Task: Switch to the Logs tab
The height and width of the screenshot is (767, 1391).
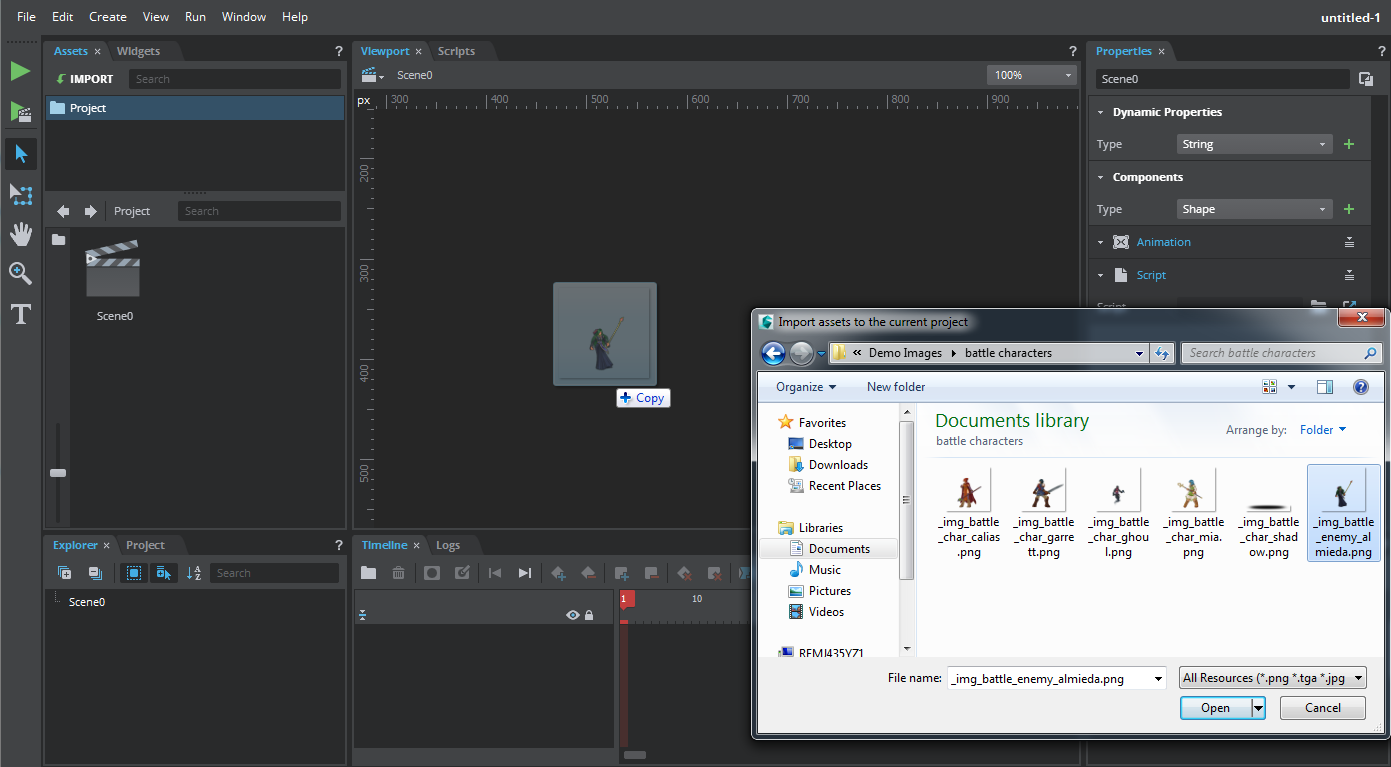Action: 448,545
